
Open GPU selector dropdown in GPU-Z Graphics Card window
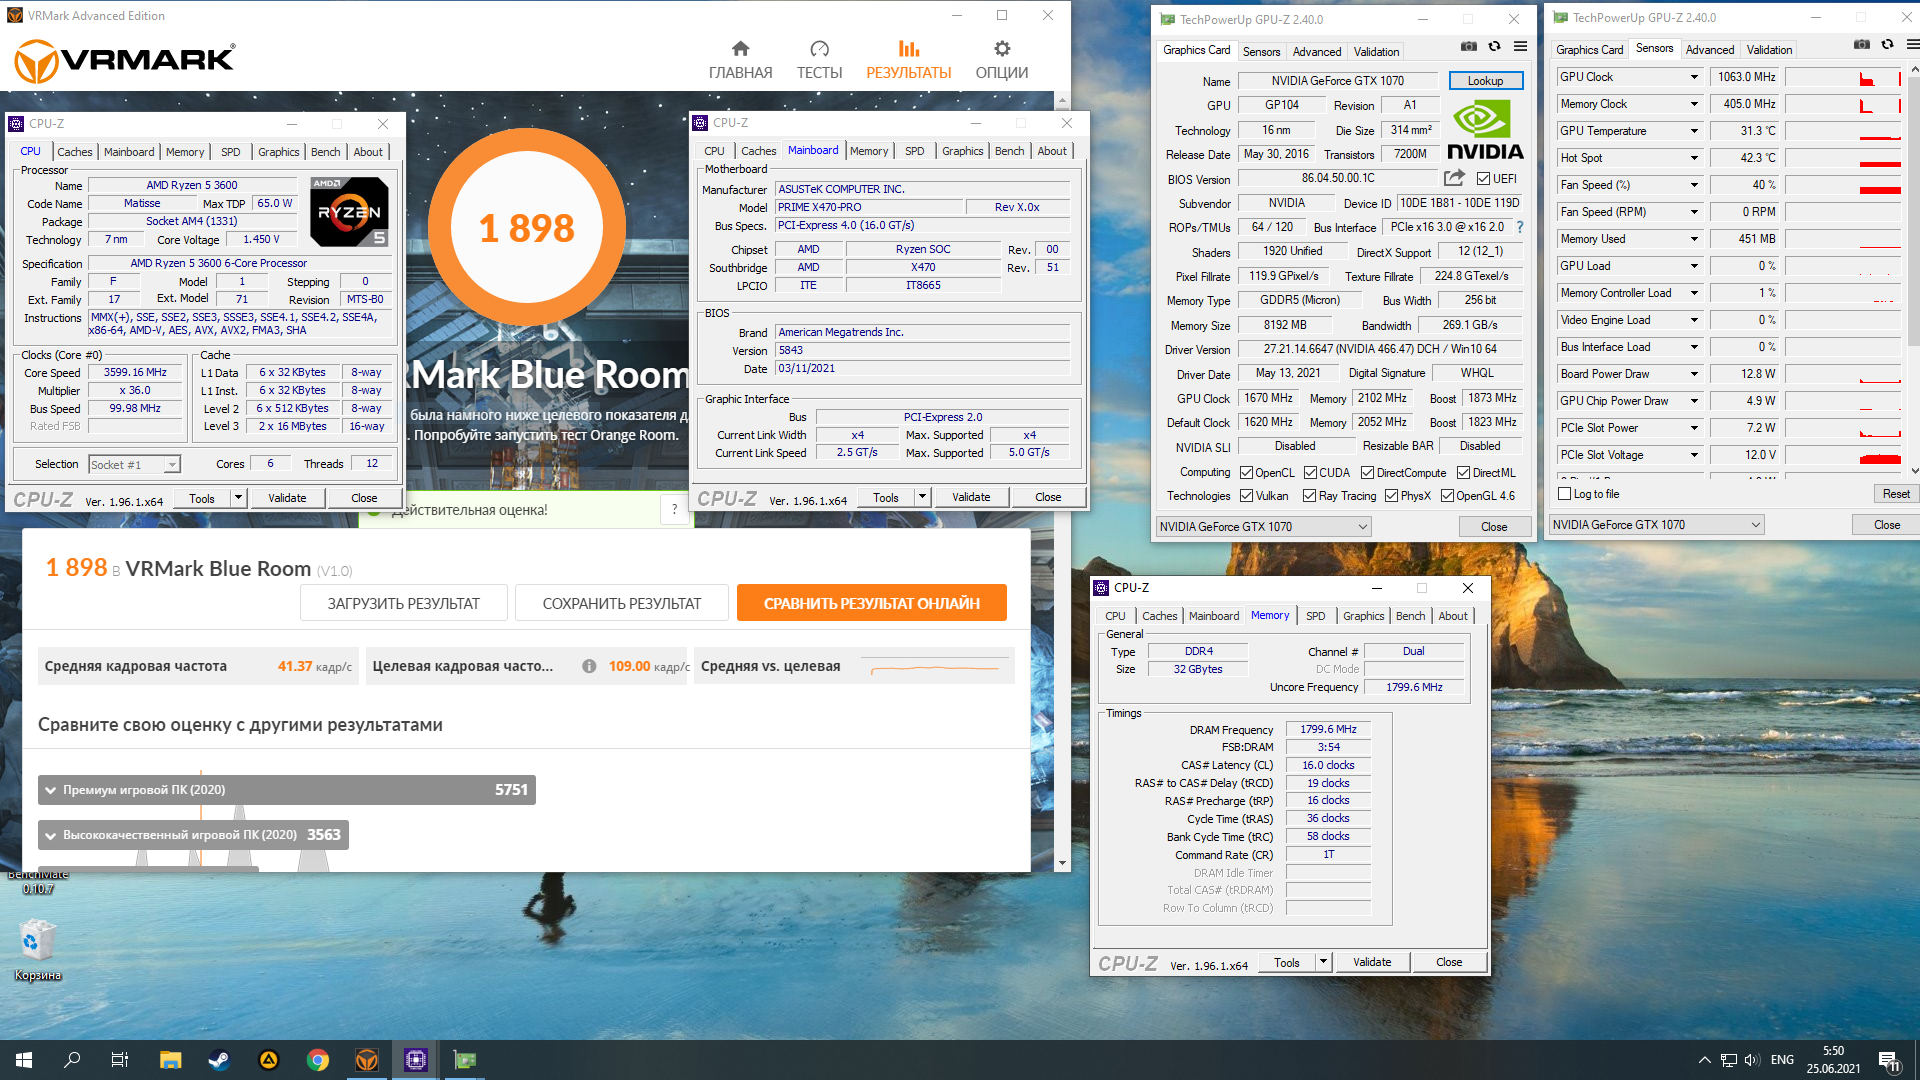[1263, 527]
